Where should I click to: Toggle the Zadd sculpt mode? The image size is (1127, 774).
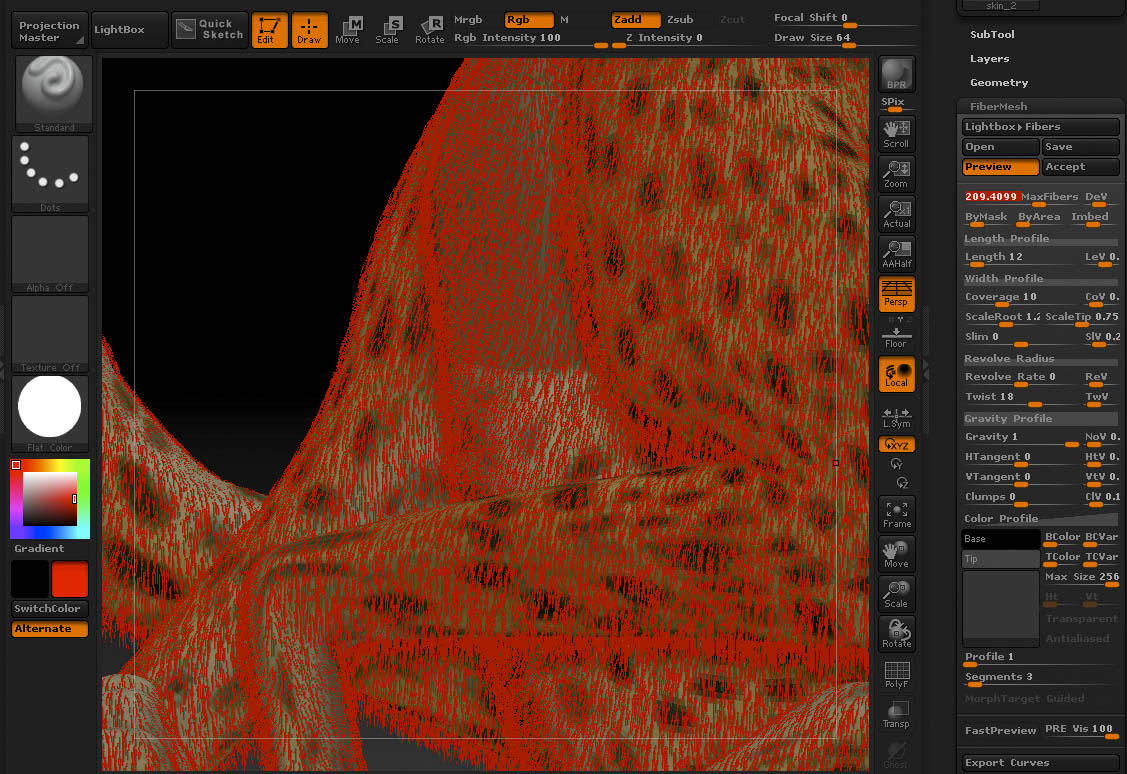pyautogui.click(x=636, y=20)
